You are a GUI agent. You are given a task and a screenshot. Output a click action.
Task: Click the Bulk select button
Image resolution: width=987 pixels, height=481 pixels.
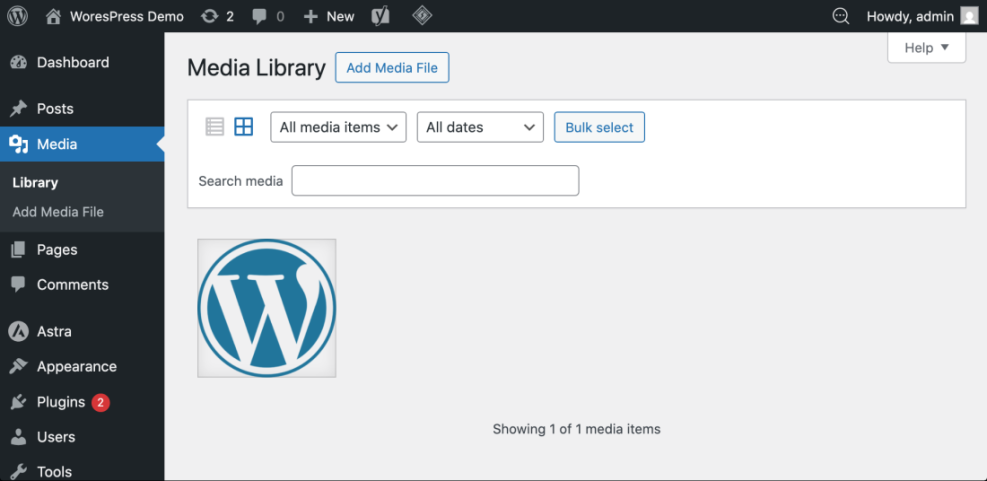click(x=599, y=127)
